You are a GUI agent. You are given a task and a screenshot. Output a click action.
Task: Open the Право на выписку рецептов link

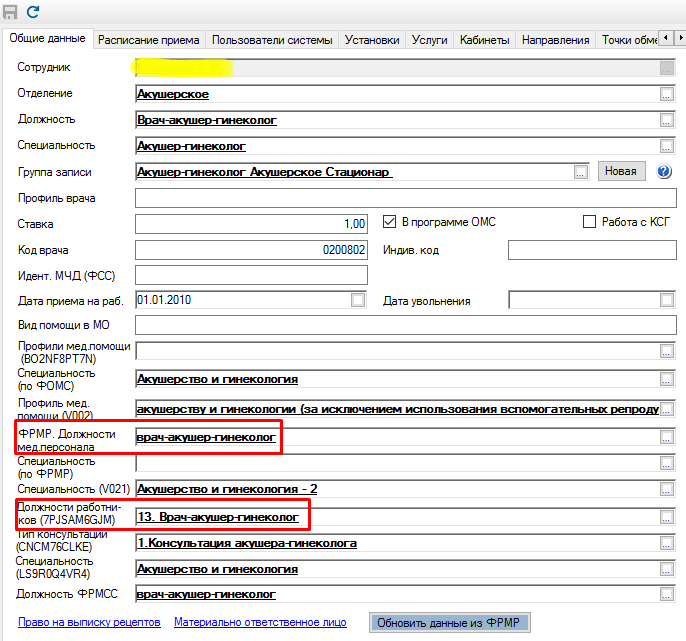(89, 622)
